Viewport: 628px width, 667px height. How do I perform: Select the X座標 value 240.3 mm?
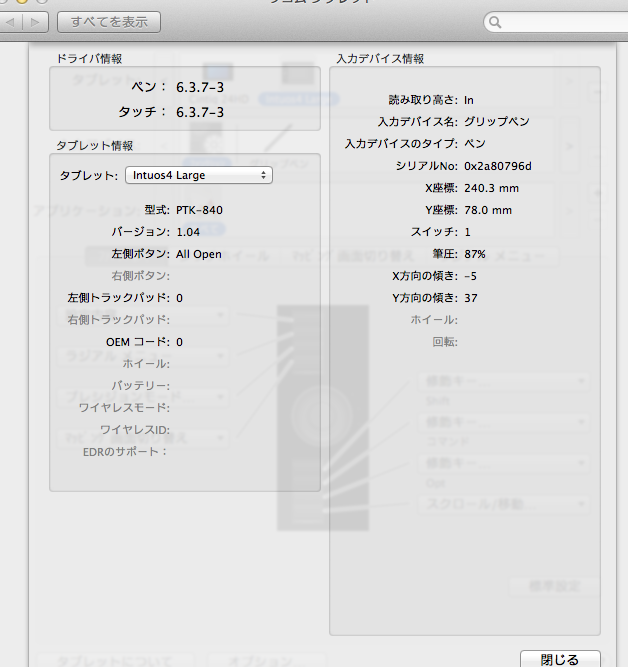pos(491,188)
